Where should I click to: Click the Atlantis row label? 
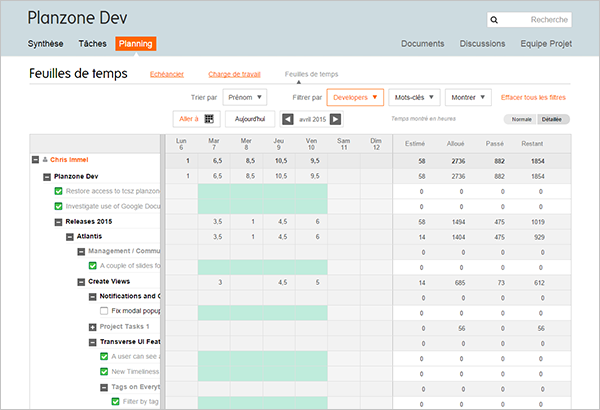tap(89, 236)
